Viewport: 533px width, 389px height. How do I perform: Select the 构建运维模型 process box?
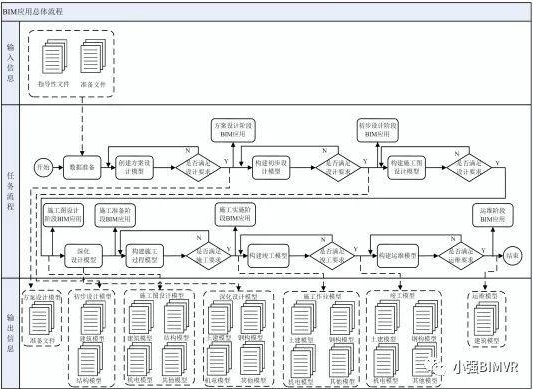(398, 256)
